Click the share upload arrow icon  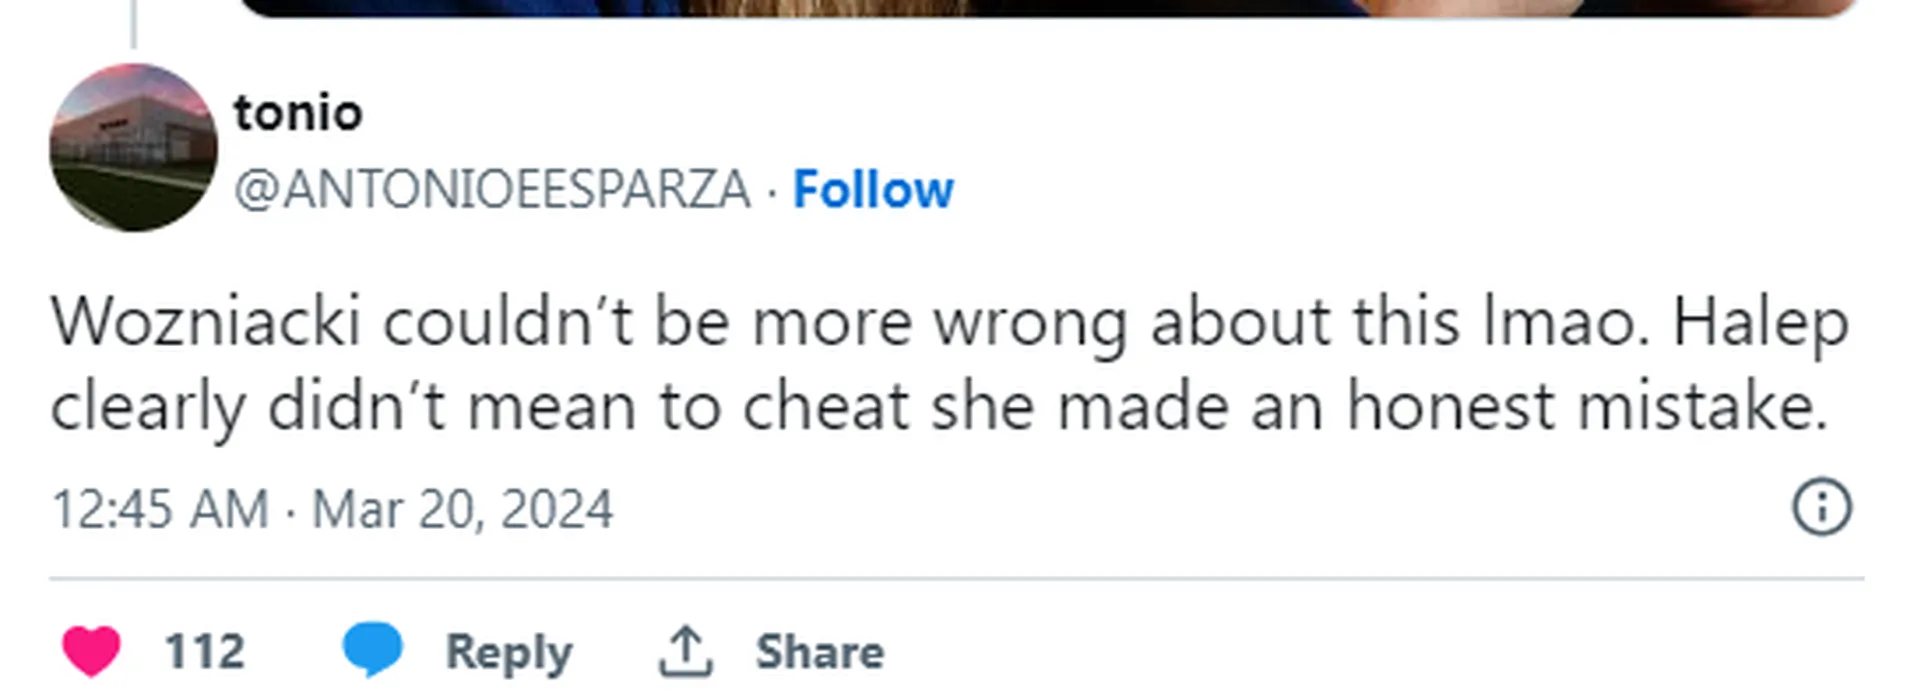685,651
